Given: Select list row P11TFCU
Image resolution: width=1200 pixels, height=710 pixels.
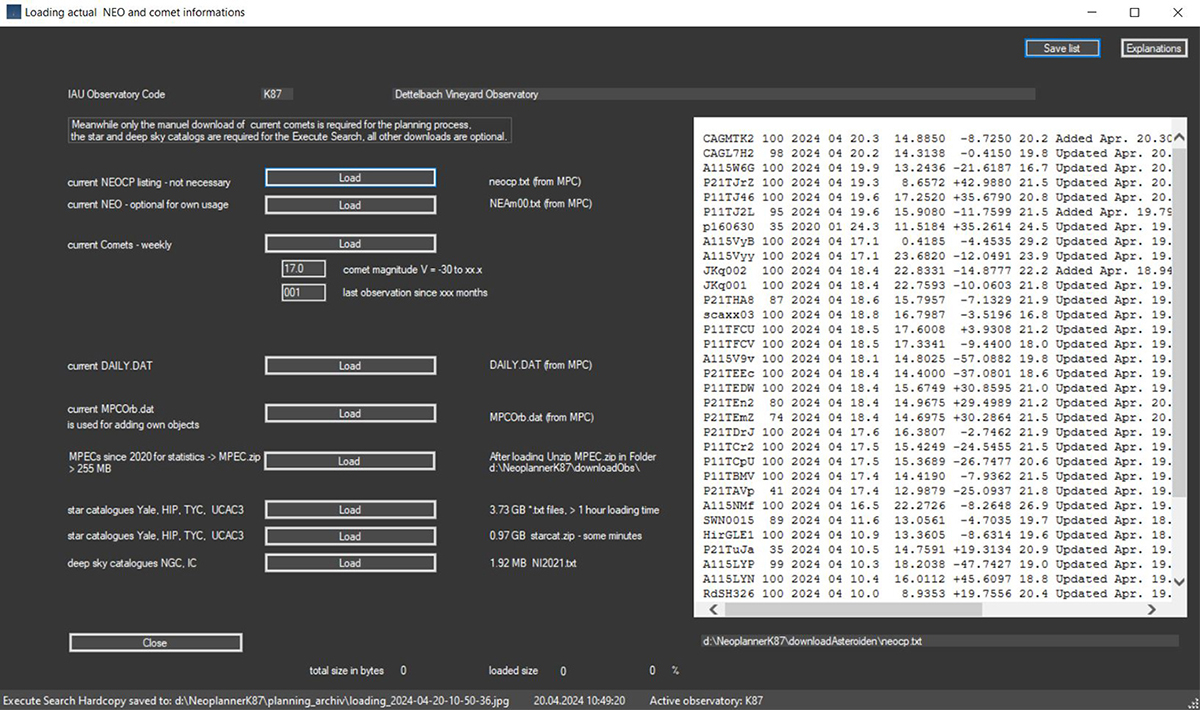Looking at the screenshot, I should (x=938, y=329).
